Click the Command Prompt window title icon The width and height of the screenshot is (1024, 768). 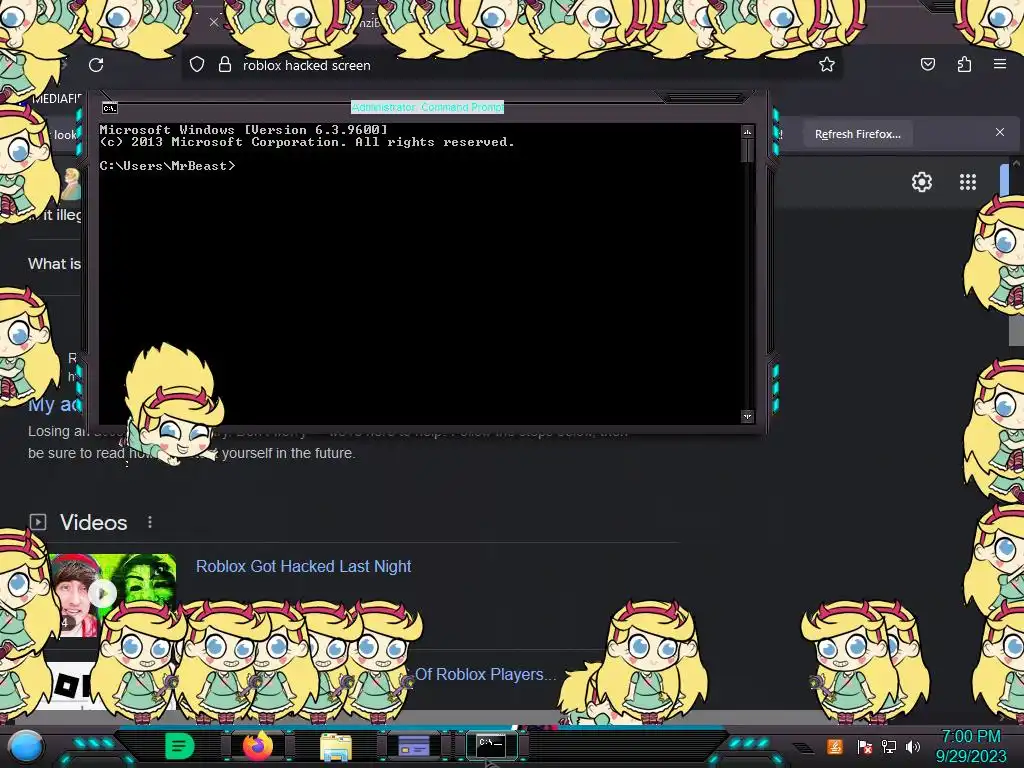coord(110,108)
